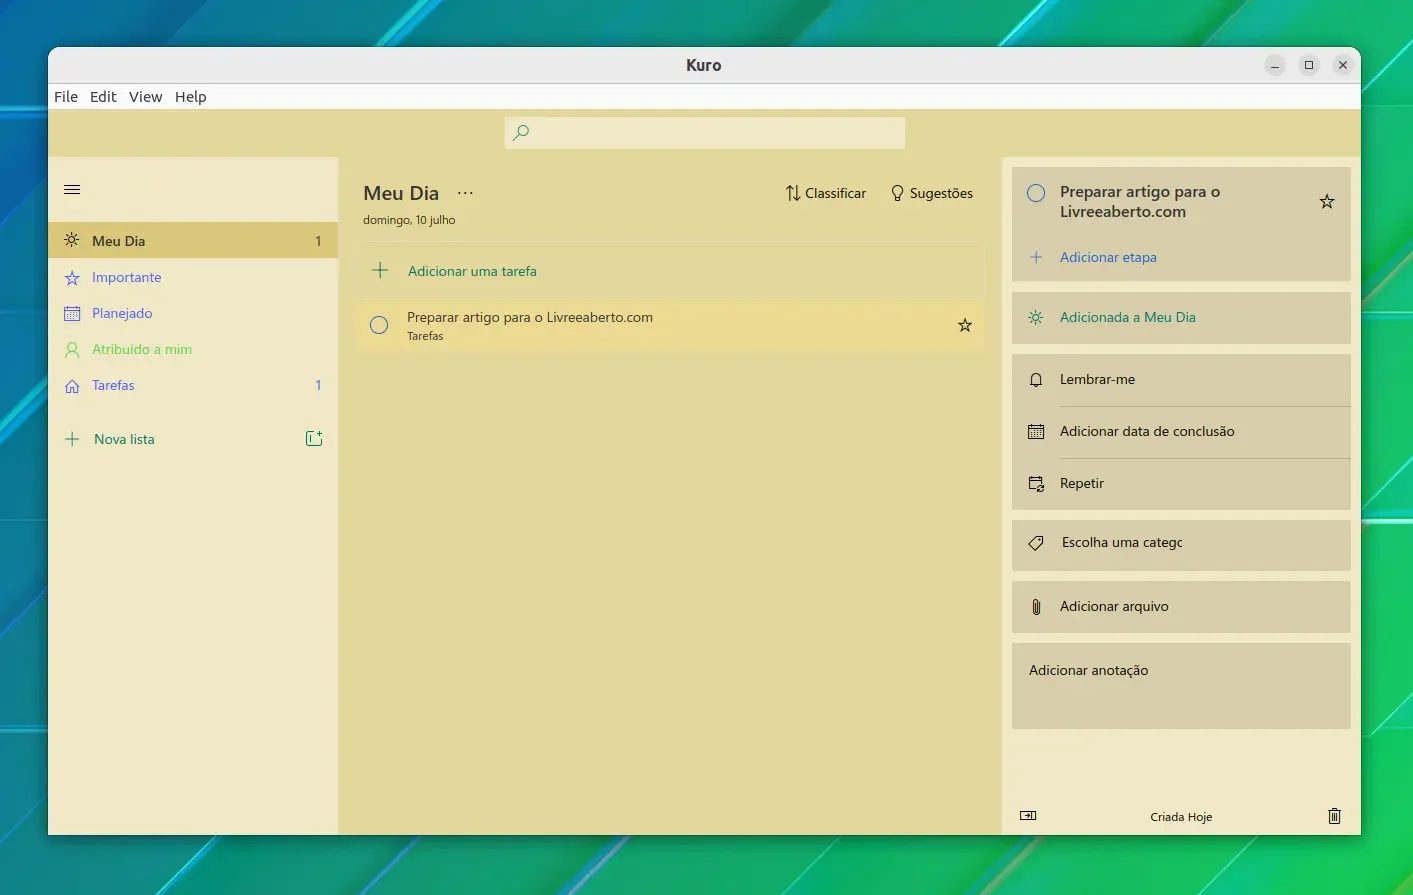Mark task complete in the task list
The height and width of the screenshot is (895, 1413).
[x=379, y=325]
